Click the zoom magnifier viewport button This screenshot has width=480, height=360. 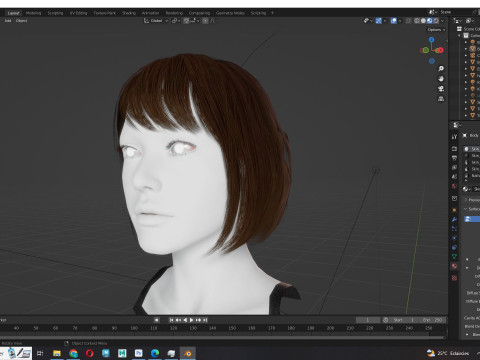tap(441, 69)
